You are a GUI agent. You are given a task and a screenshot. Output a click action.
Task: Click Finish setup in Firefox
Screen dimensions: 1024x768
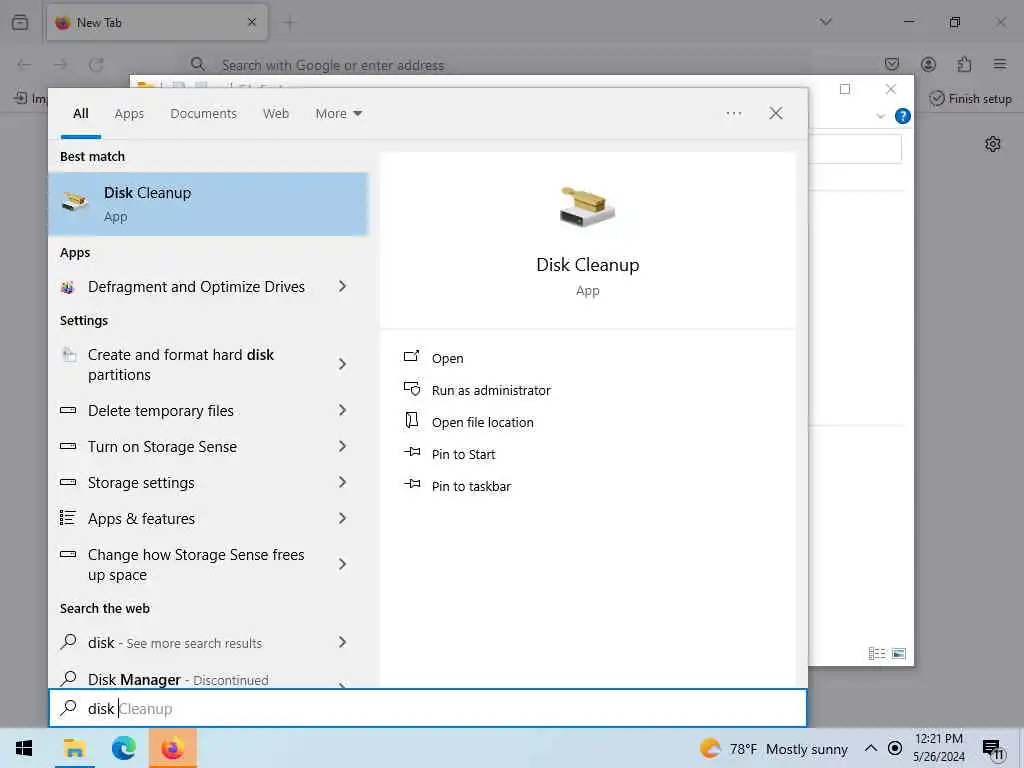[970, 99]
